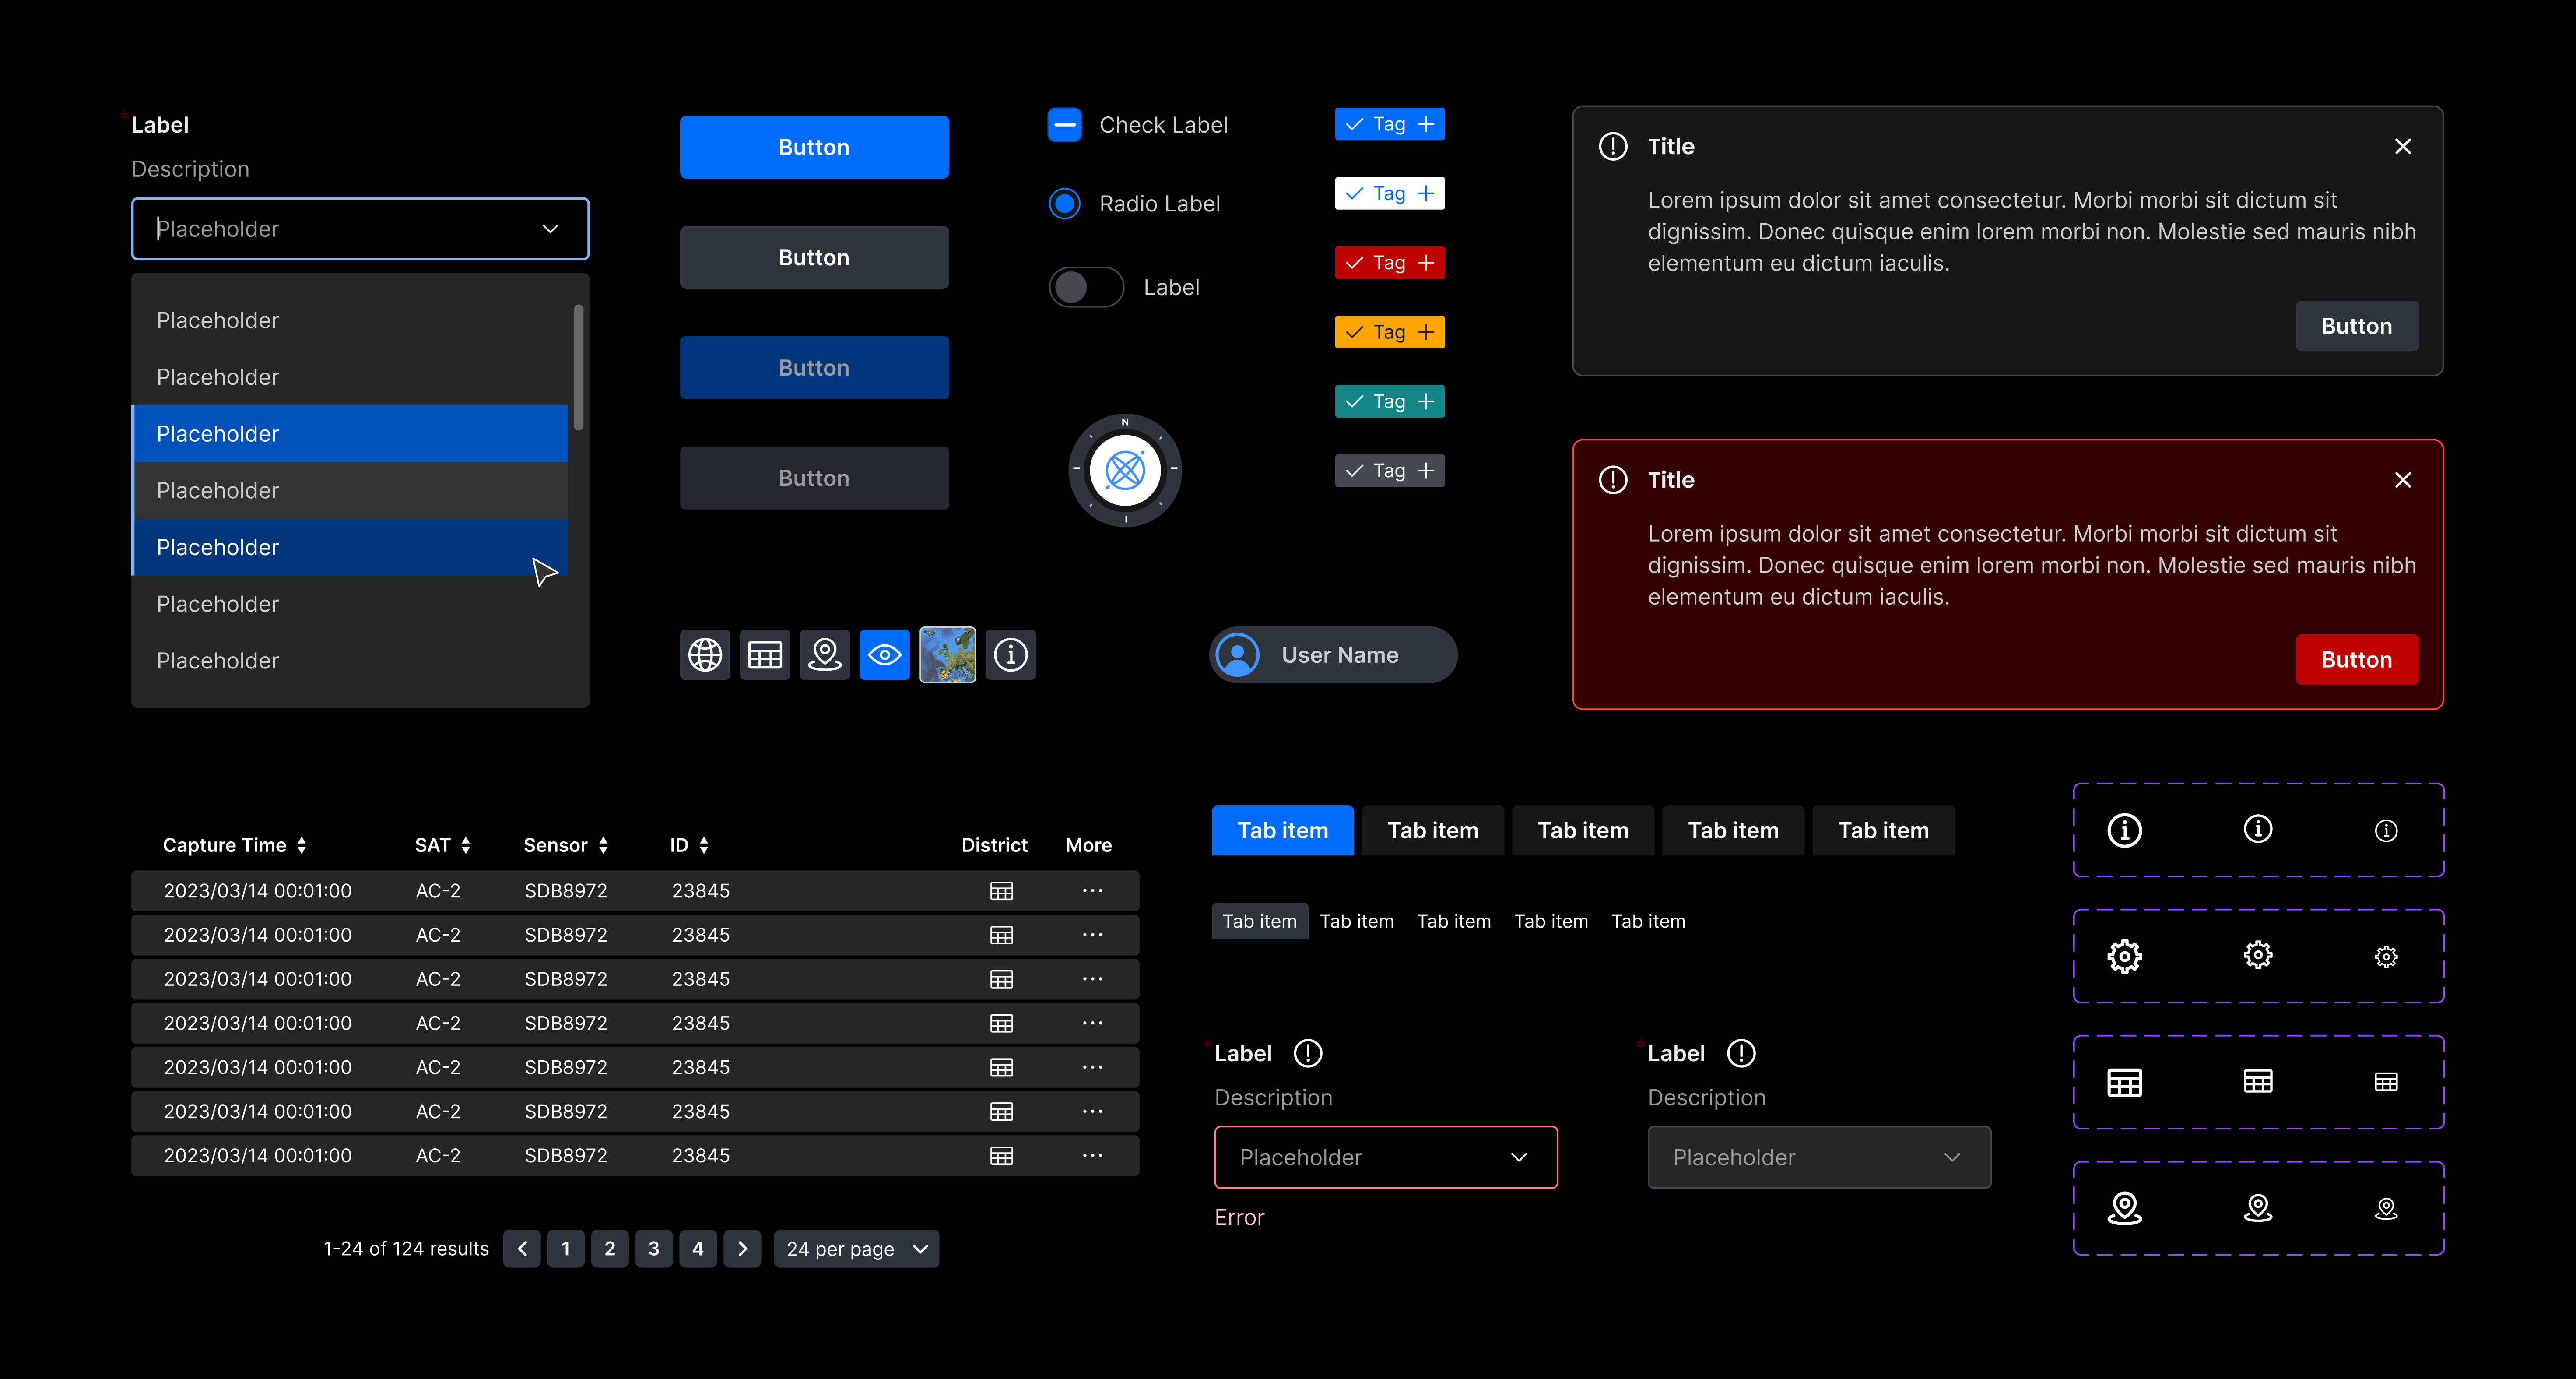
Task: Click the plus icon on the red Tag
Action: (1426, 263)
